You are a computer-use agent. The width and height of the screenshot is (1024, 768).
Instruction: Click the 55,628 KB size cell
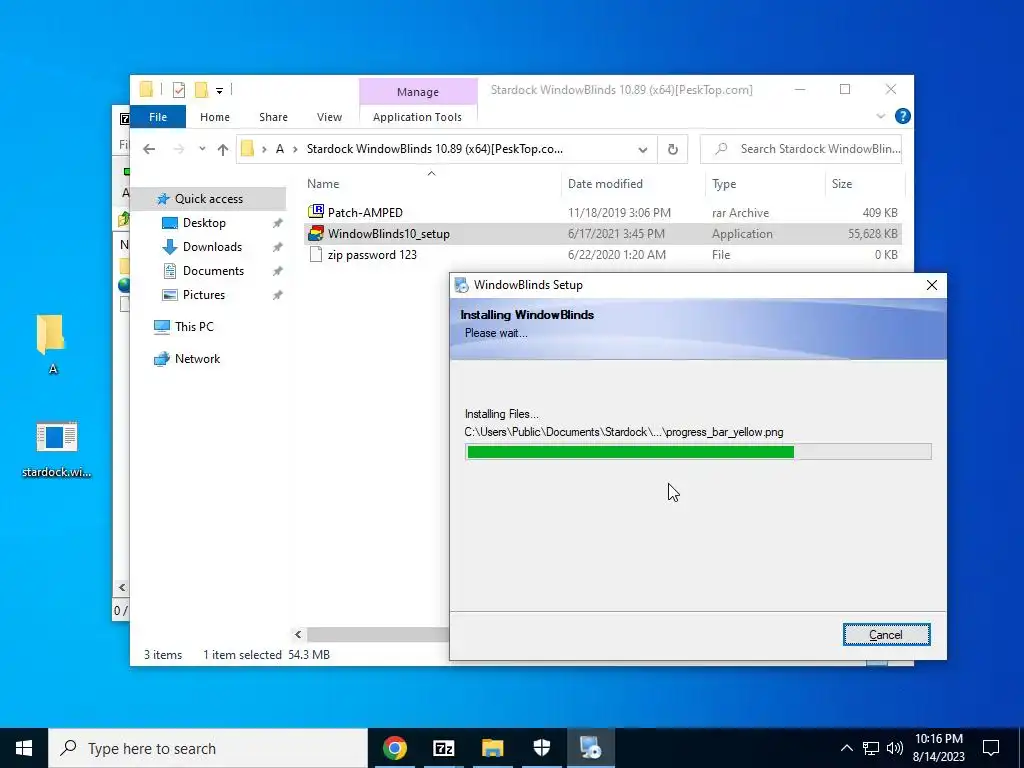tap(872, 234)
